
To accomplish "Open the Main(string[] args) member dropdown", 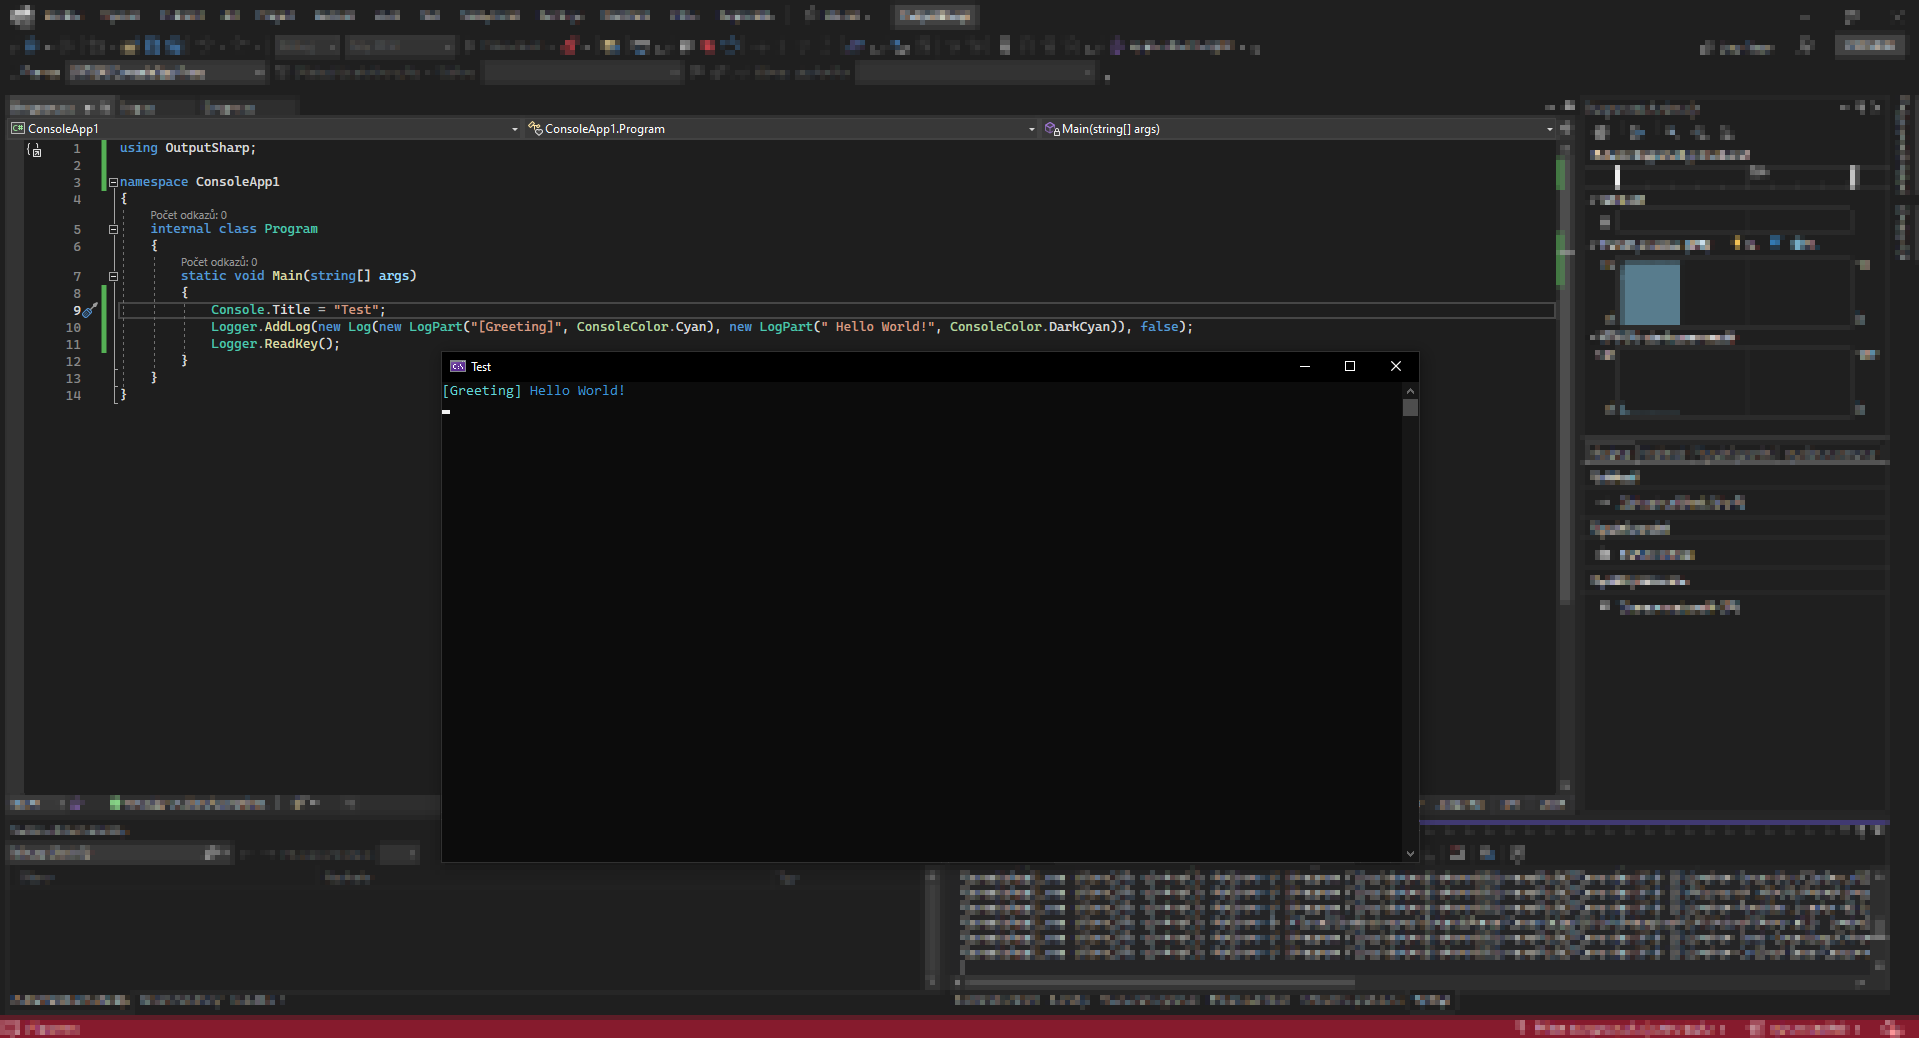I will (x=1299, y=129).
